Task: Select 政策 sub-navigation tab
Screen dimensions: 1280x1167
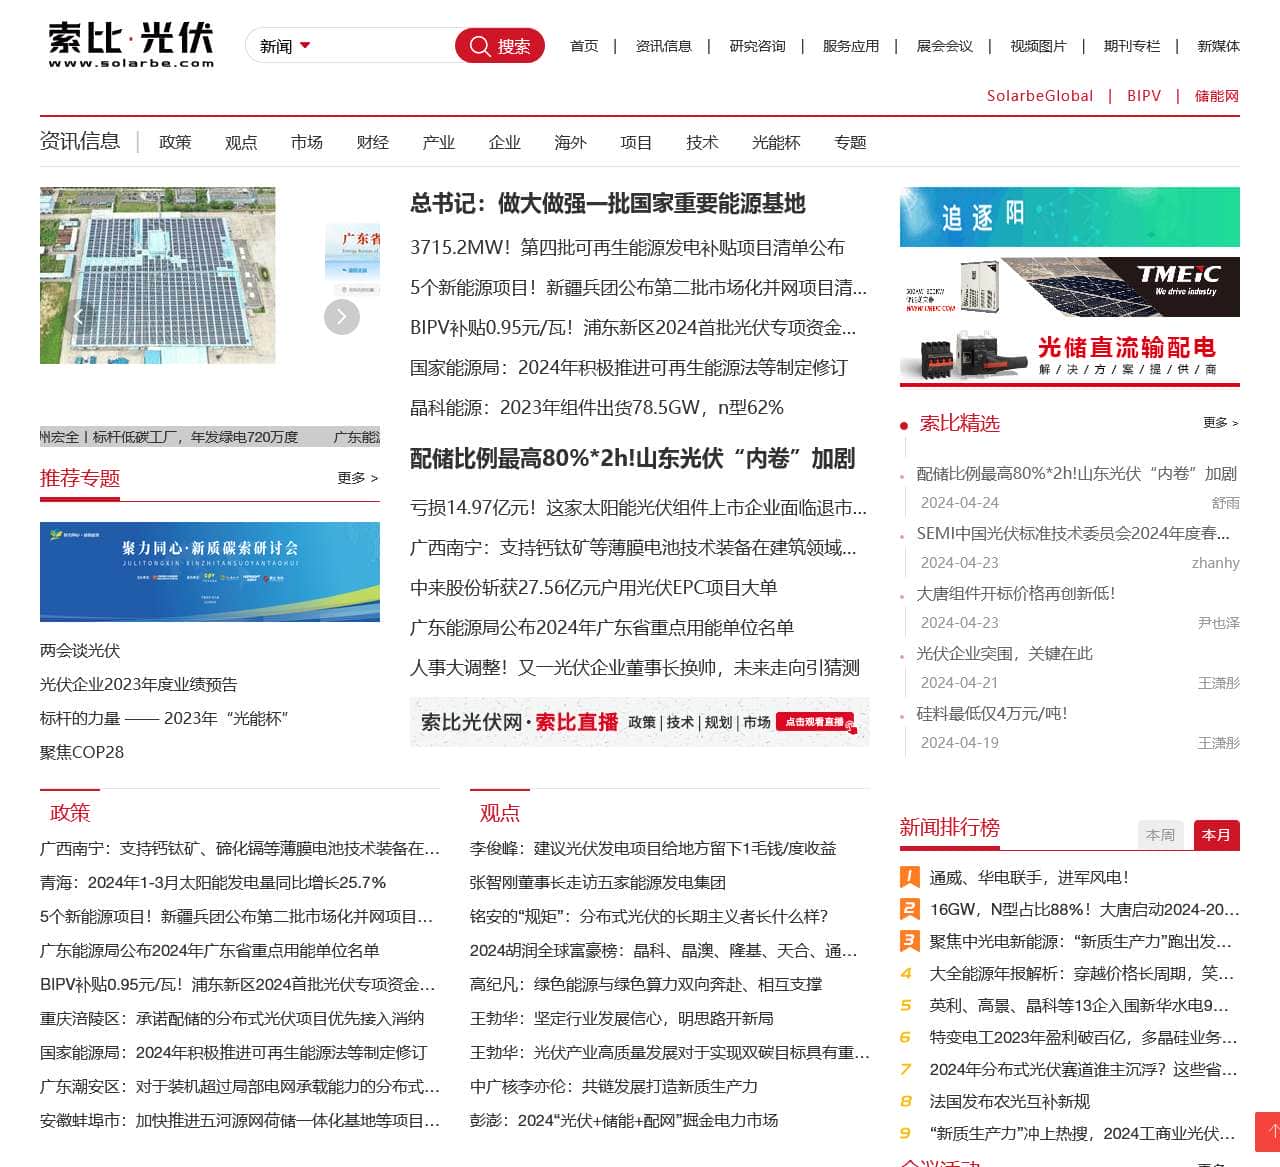Action: pyautogui.click(x=175, y=142)
